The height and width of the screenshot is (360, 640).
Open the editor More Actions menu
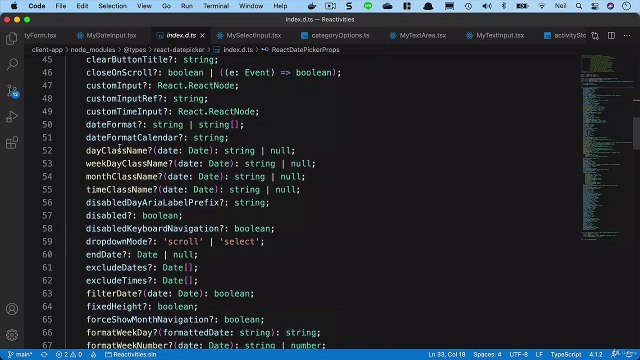(x=627, y=36)
